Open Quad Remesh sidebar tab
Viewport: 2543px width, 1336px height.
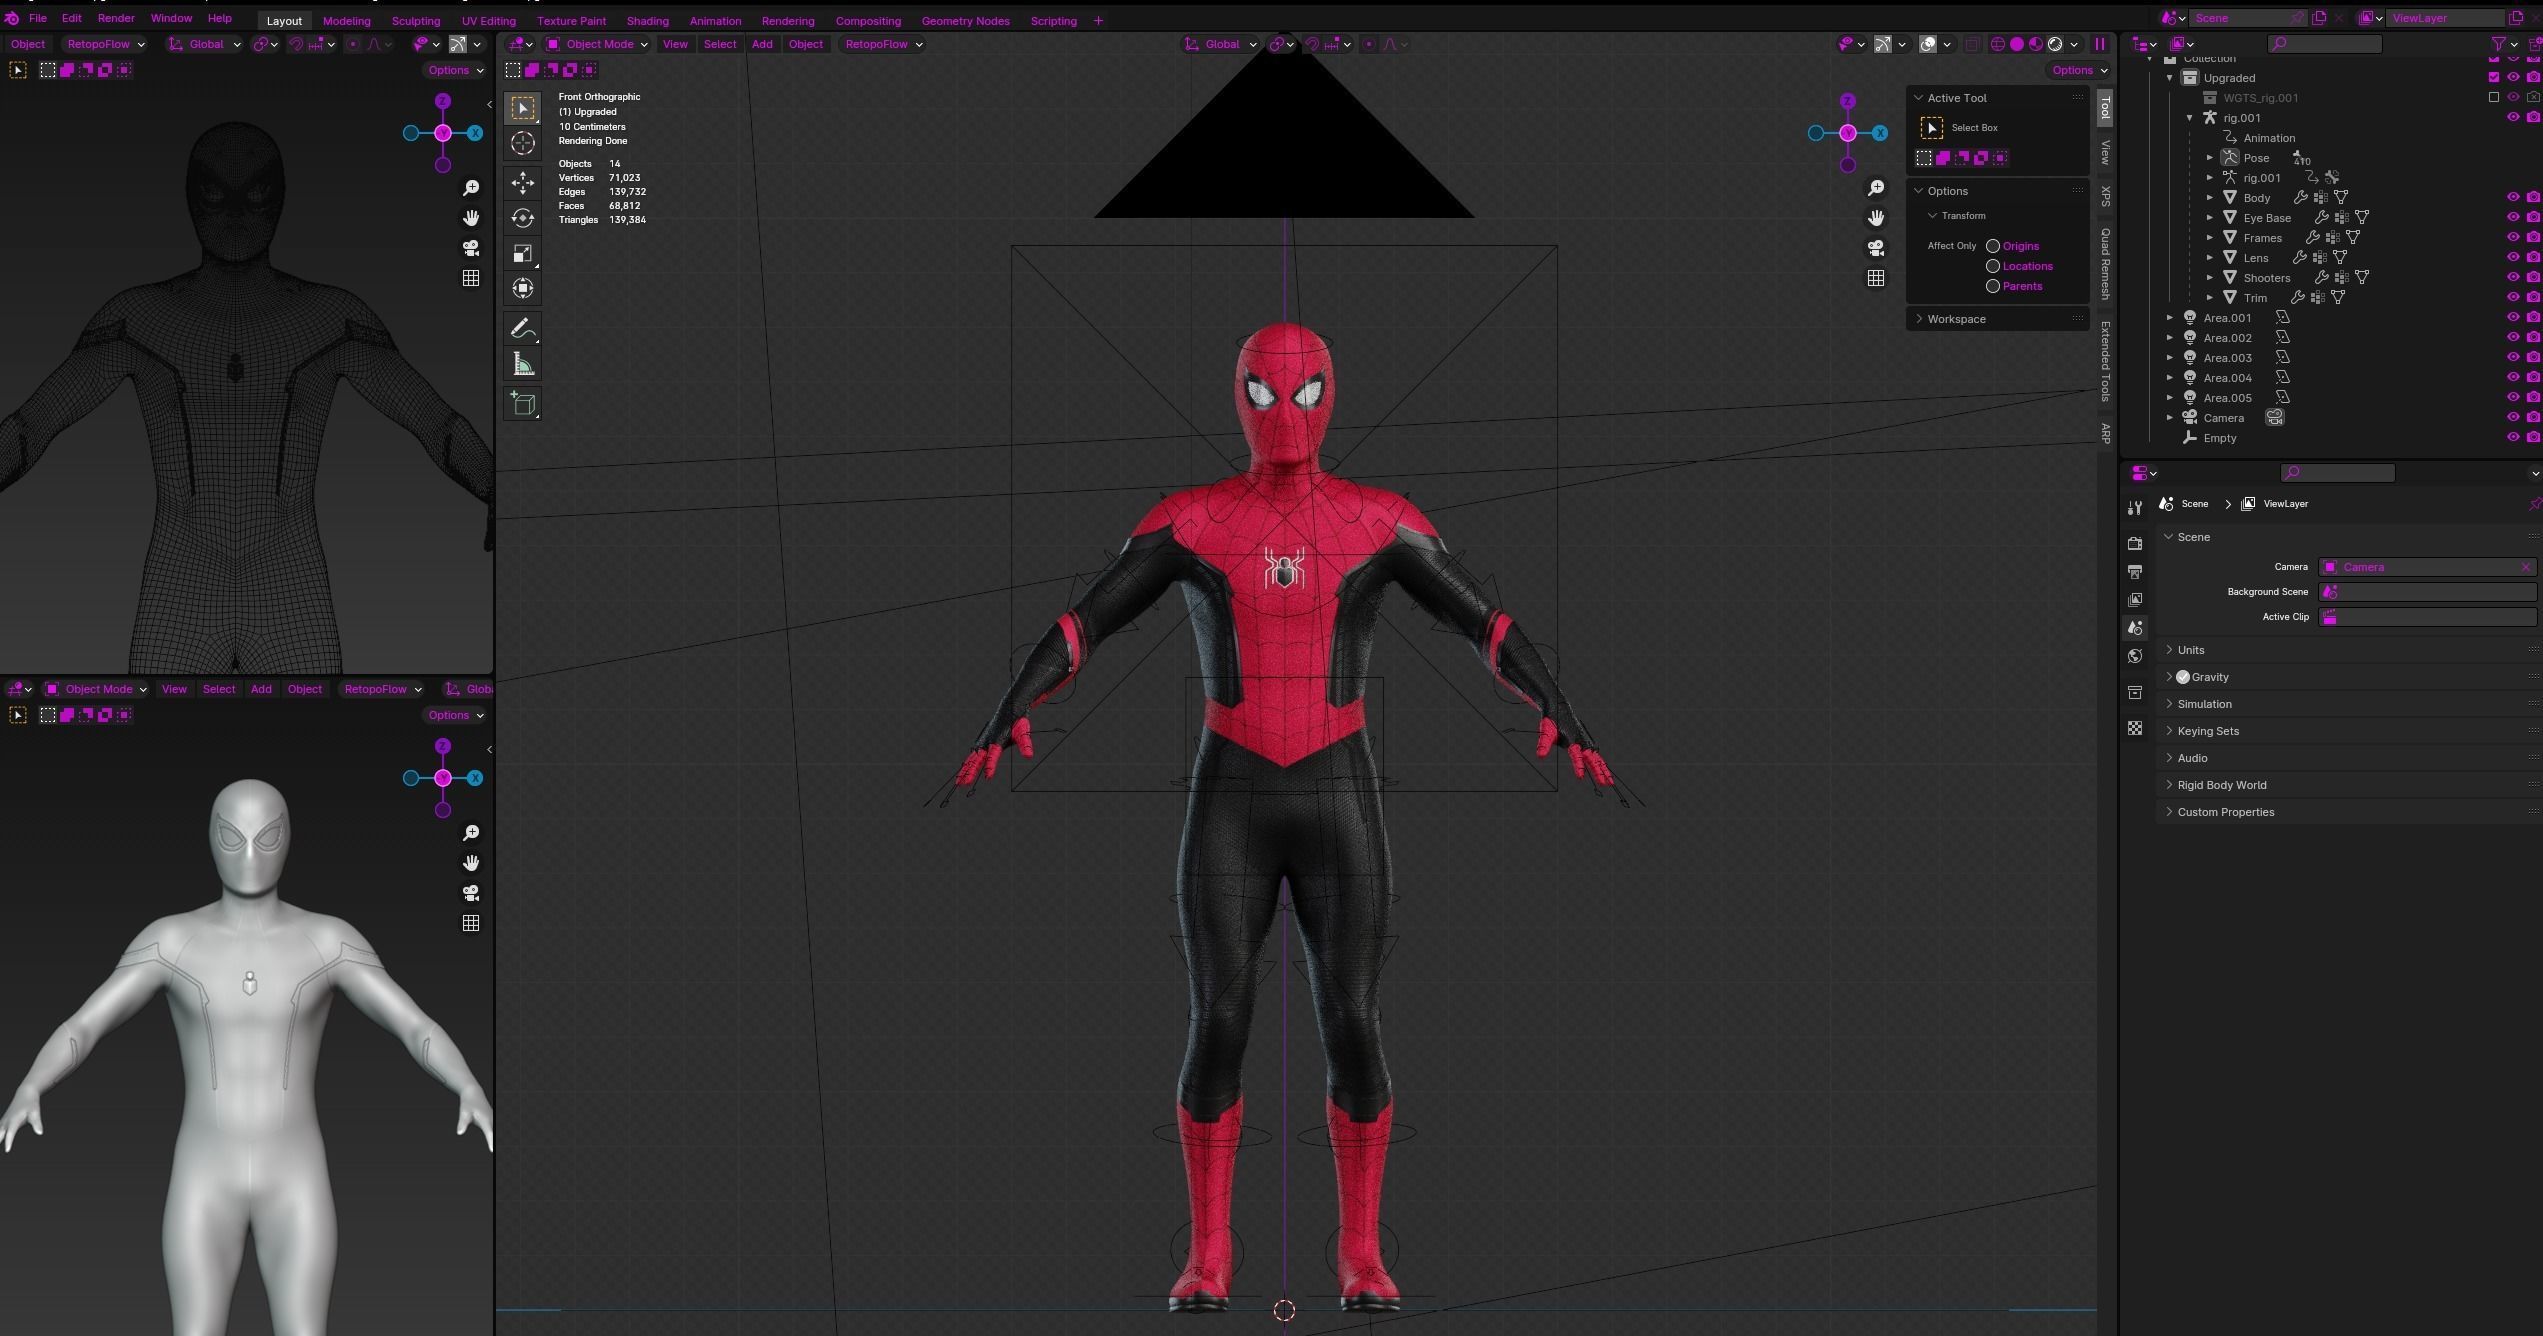pos(2105,264)
